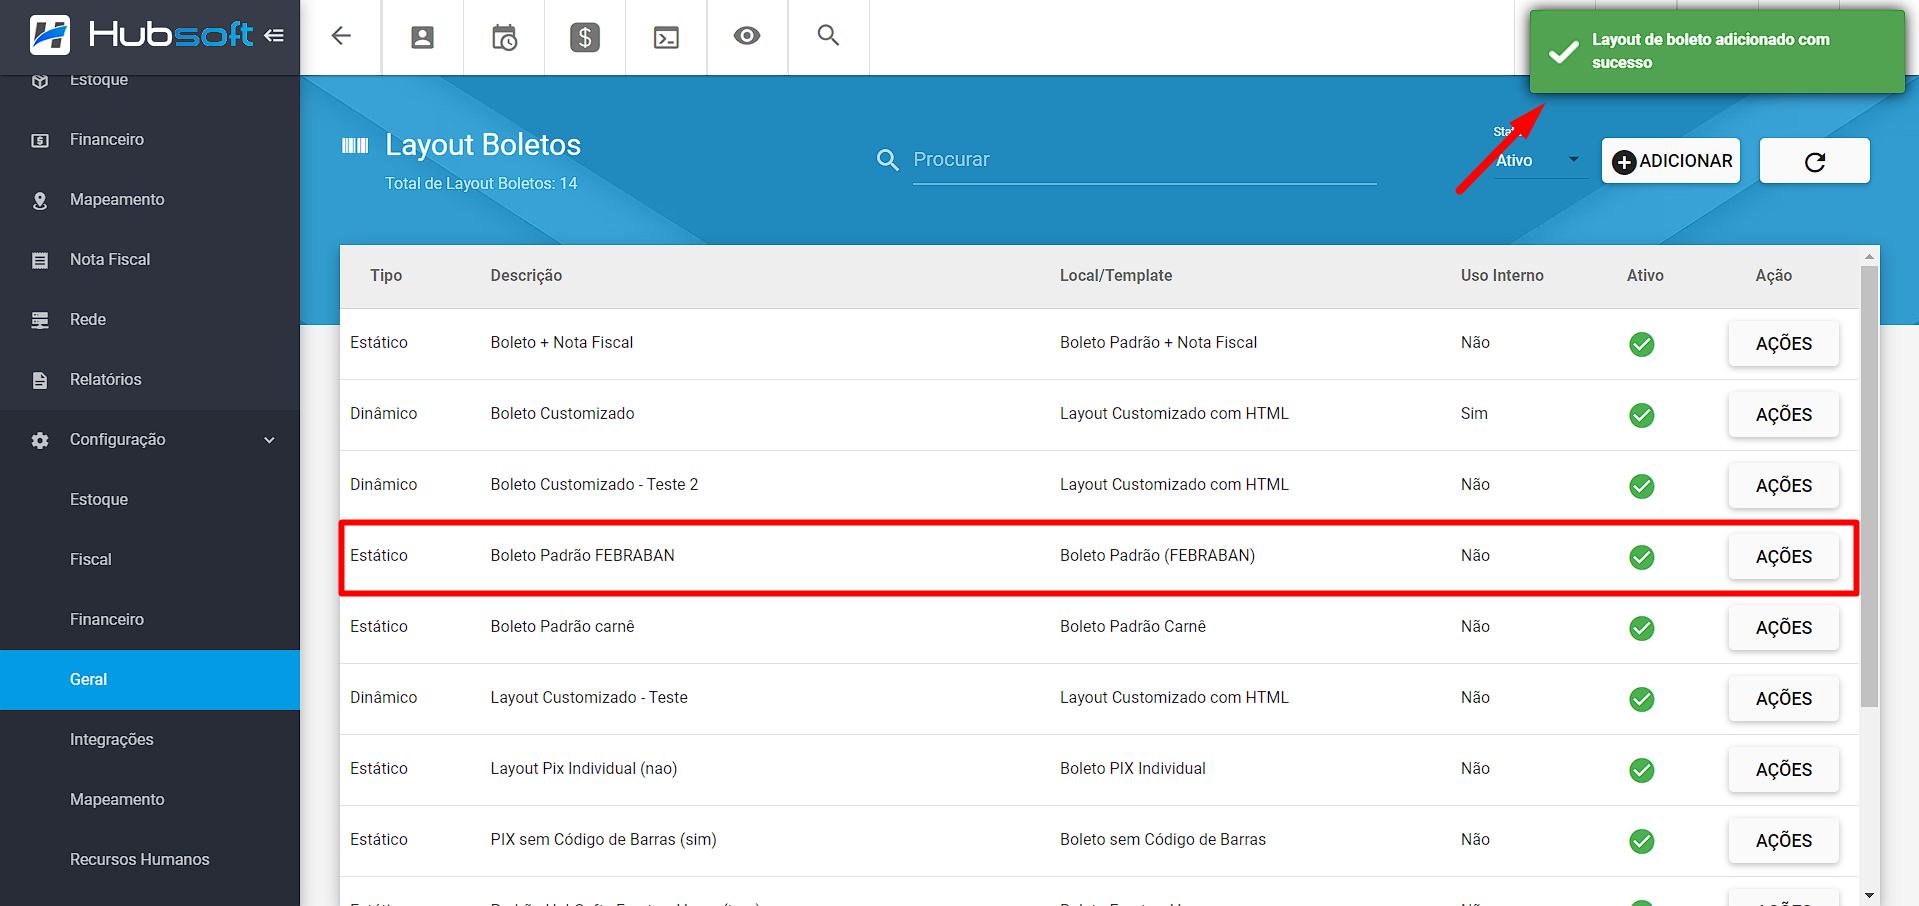Click the magnifier icon in top toolbar
The width and height of the screenshot is (1919, 906).
pyautogui.click(x=828, y=36)
